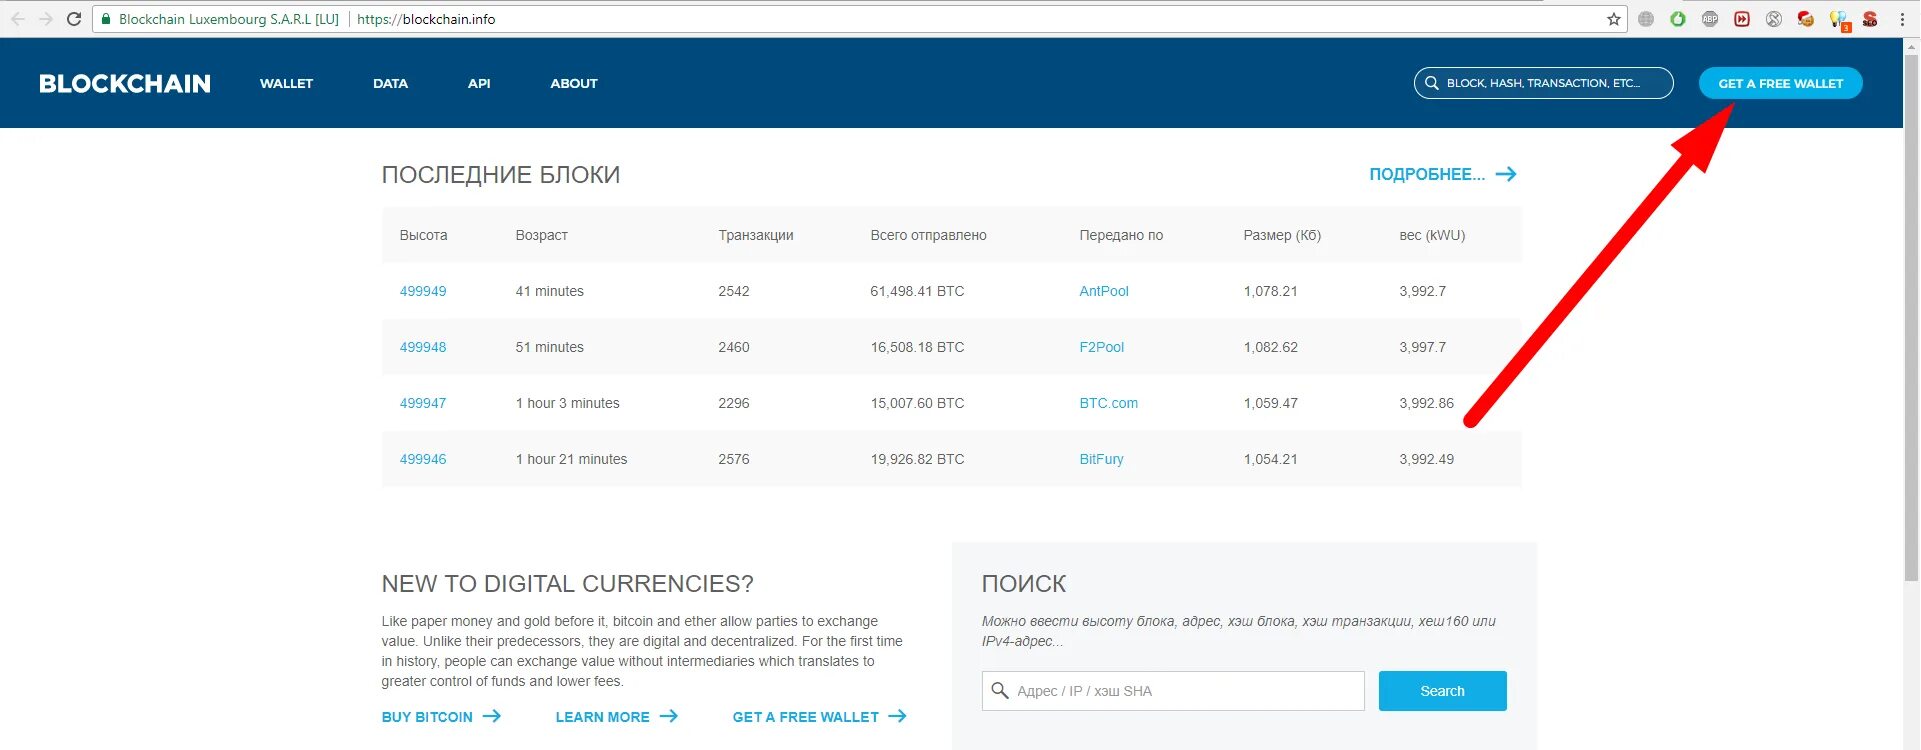Click the Возраст column header
1921x750 pixels.
541,235
